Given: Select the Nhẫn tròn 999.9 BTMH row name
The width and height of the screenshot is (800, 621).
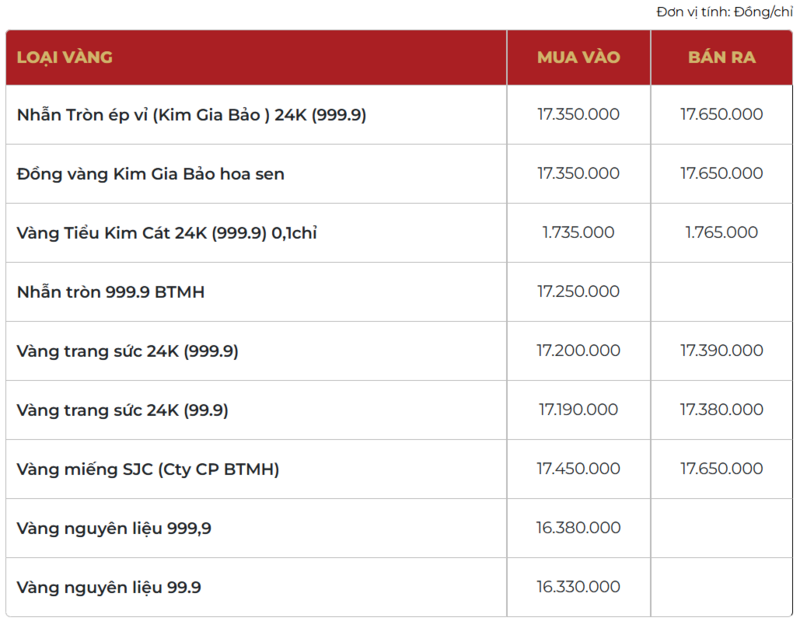Looking at the screenshot, I should tap(111, 292).
